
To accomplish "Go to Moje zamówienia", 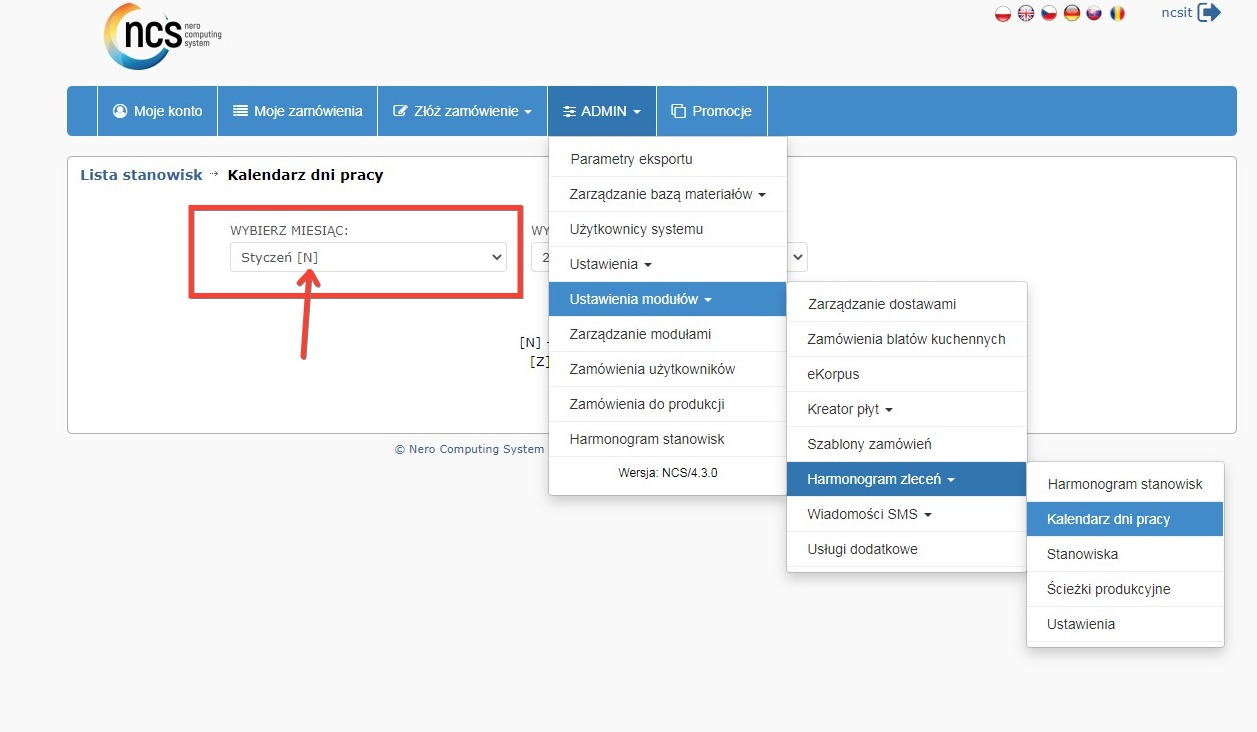I will click(x=297, y=111).
